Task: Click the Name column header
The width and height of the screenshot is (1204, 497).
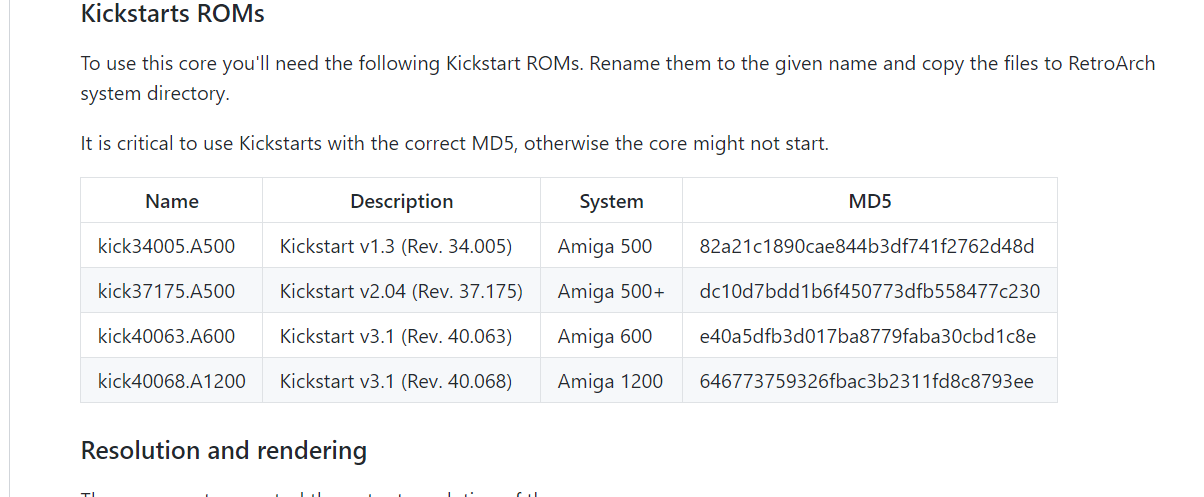Action: tap(172, 201)
